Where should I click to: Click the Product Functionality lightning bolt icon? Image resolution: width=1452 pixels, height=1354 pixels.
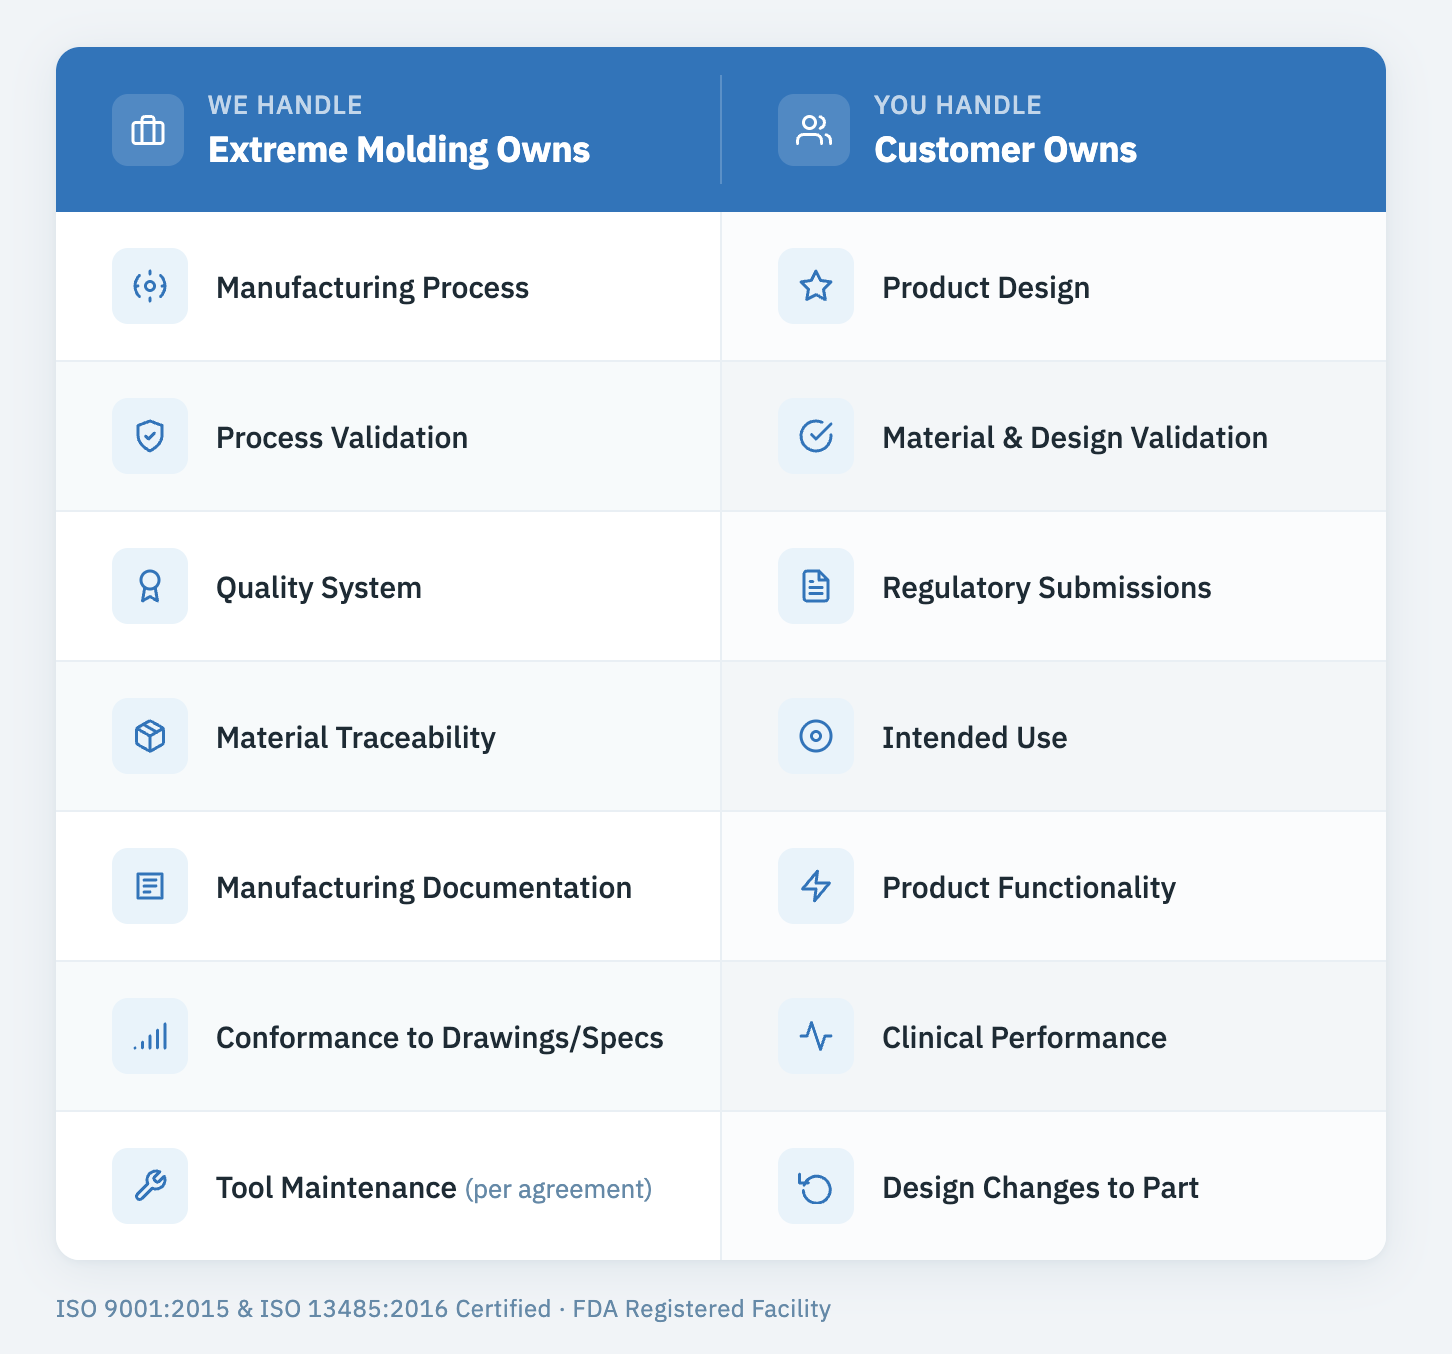[816, 886]
